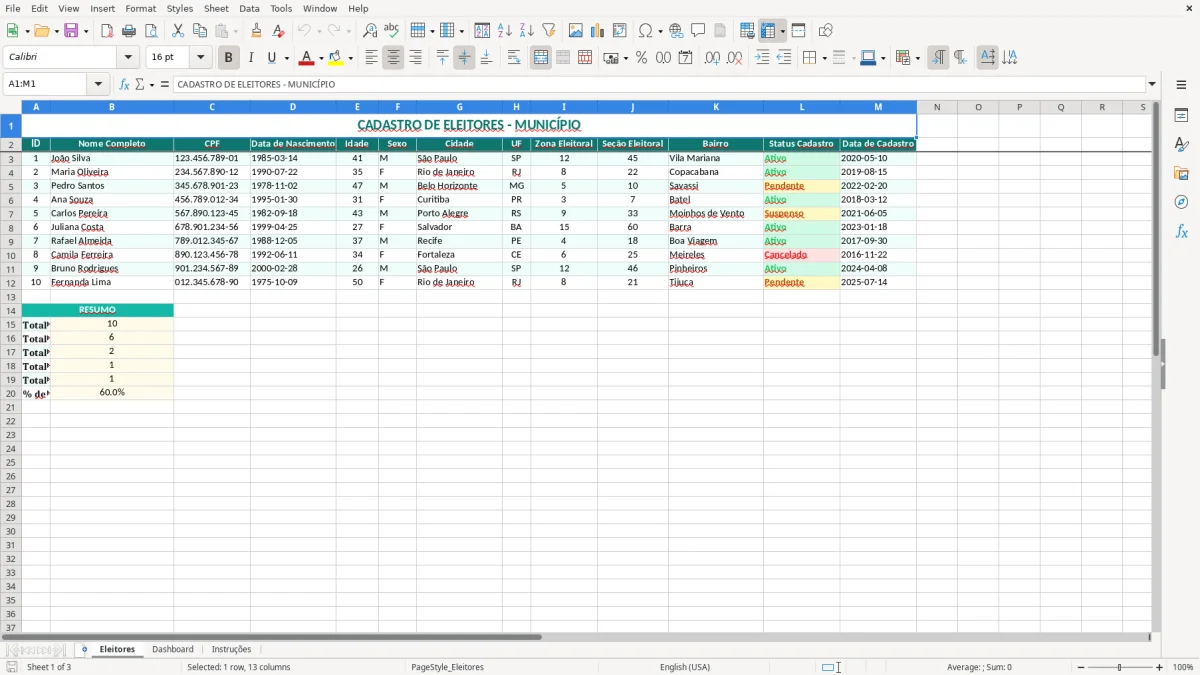Insert a chart
The width and height of the screenshot is (1200, 675).
coord(598,31)
